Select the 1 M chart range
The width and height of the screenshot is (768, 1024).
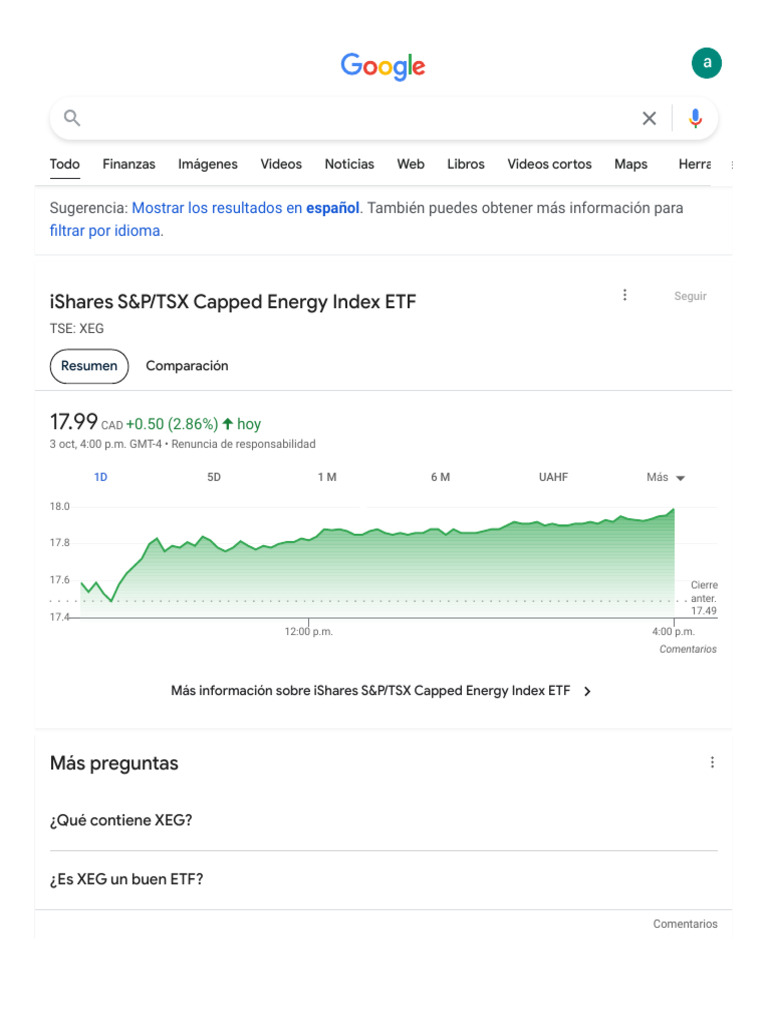coord(327,477)
